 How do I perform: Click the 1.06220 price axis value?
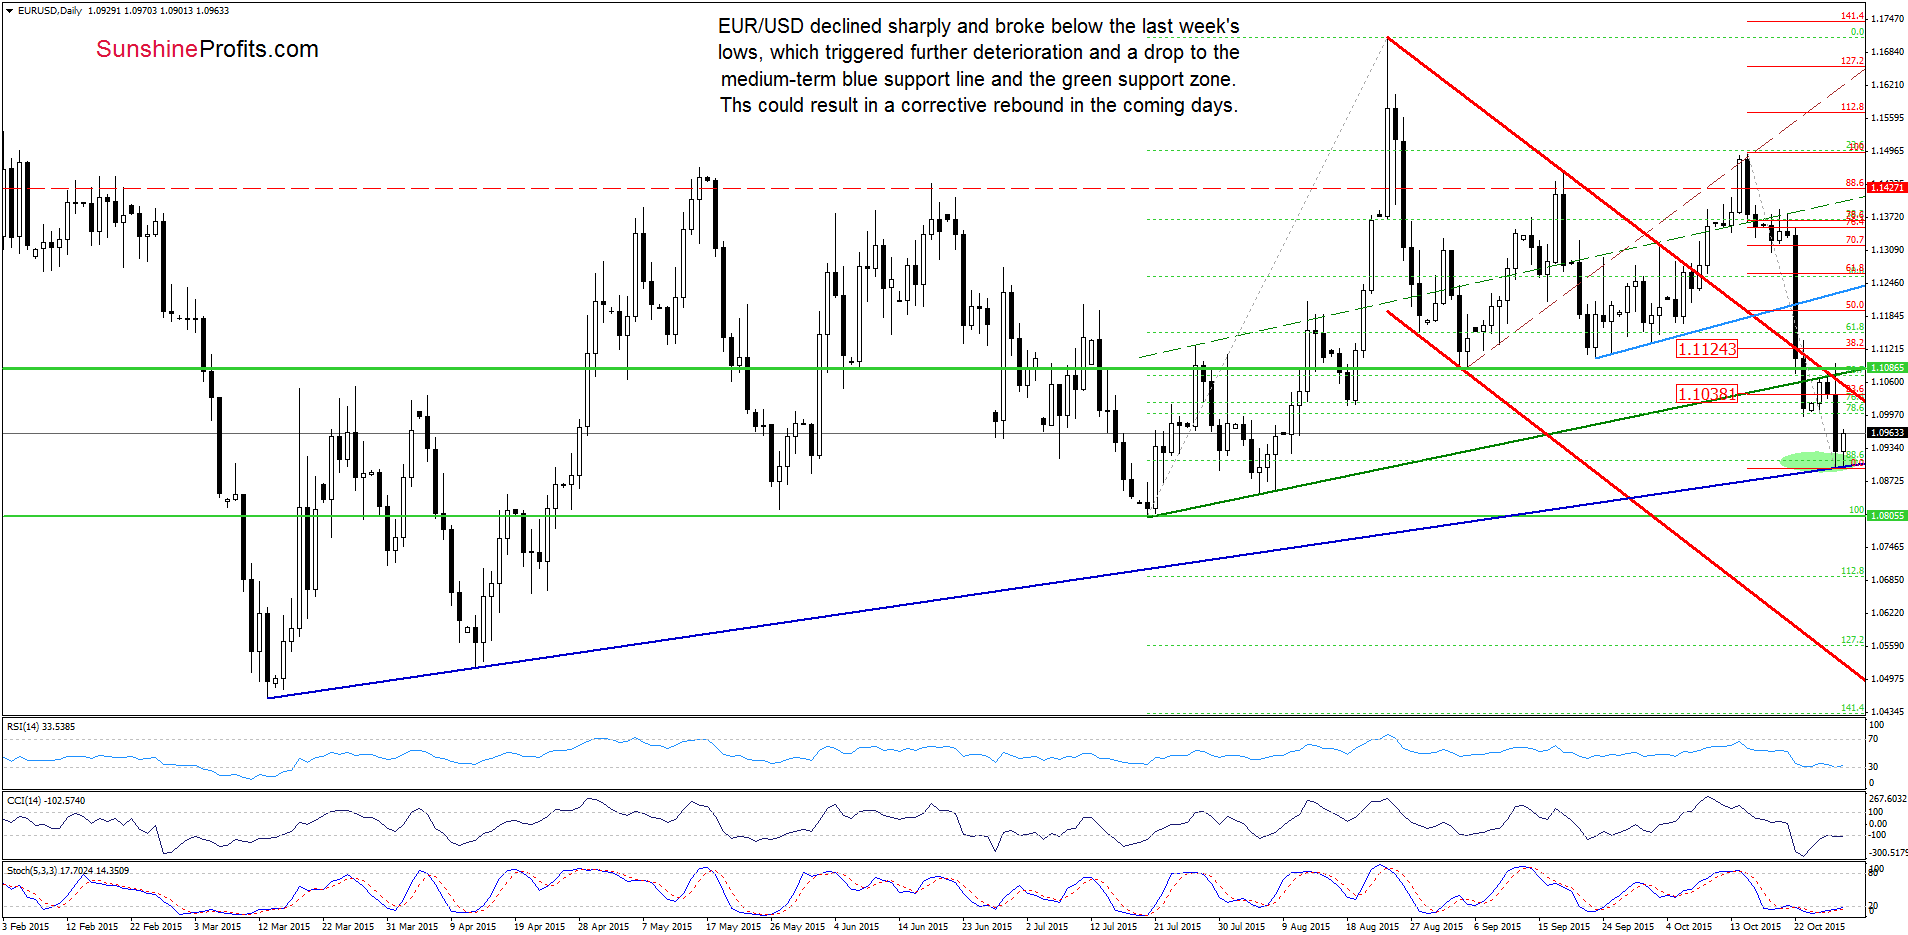(1888, 613)
